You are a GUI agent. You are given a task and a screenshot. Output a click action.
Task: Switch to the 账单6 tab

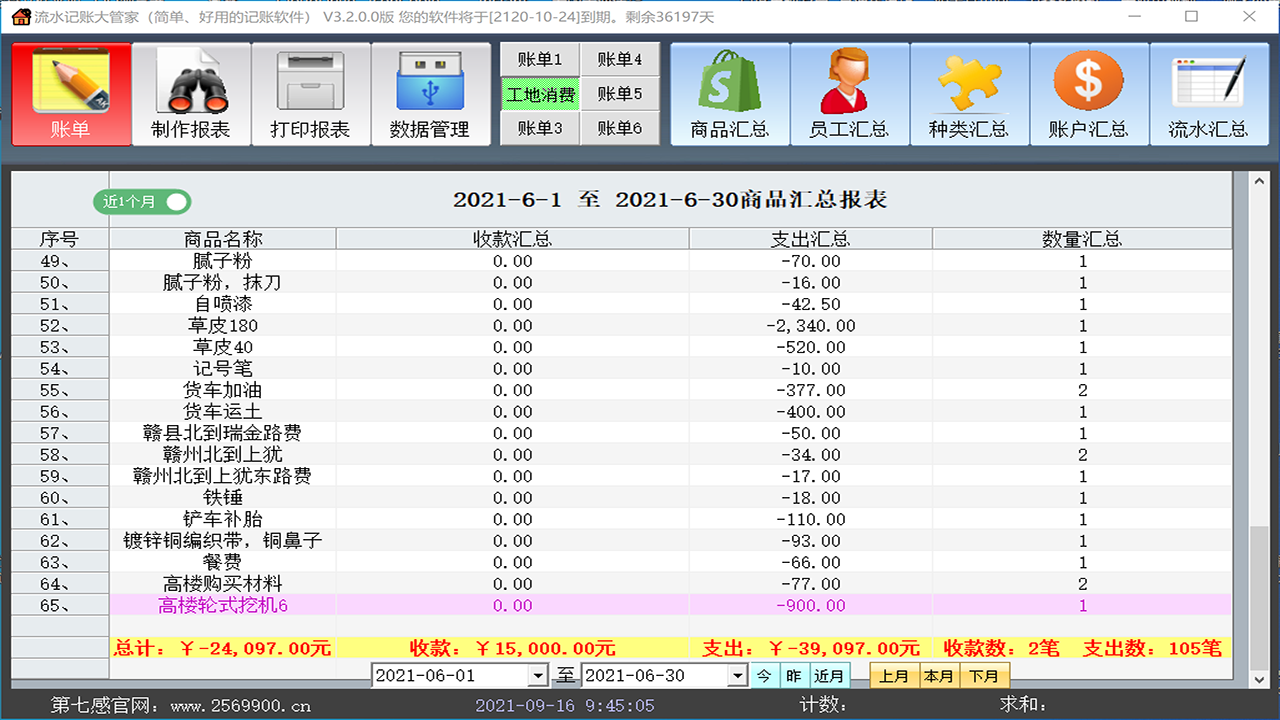point(620,128)
